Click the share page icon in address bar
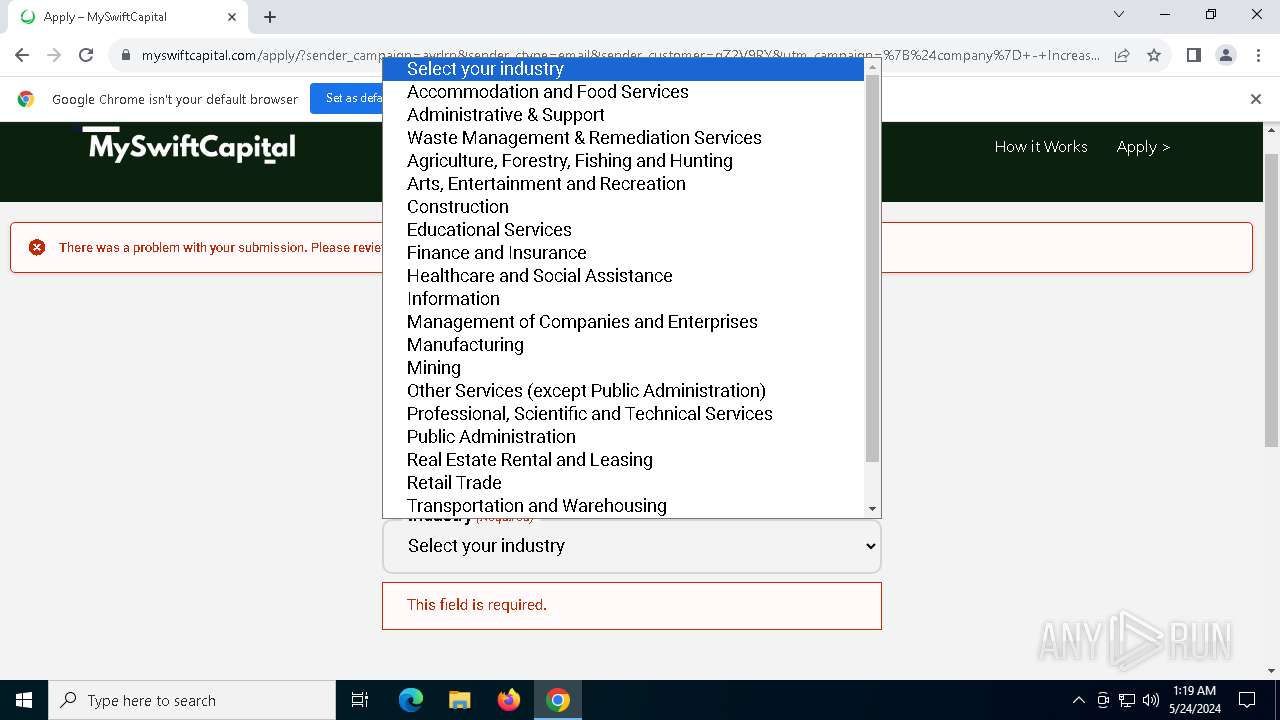 pos(1122,55)
